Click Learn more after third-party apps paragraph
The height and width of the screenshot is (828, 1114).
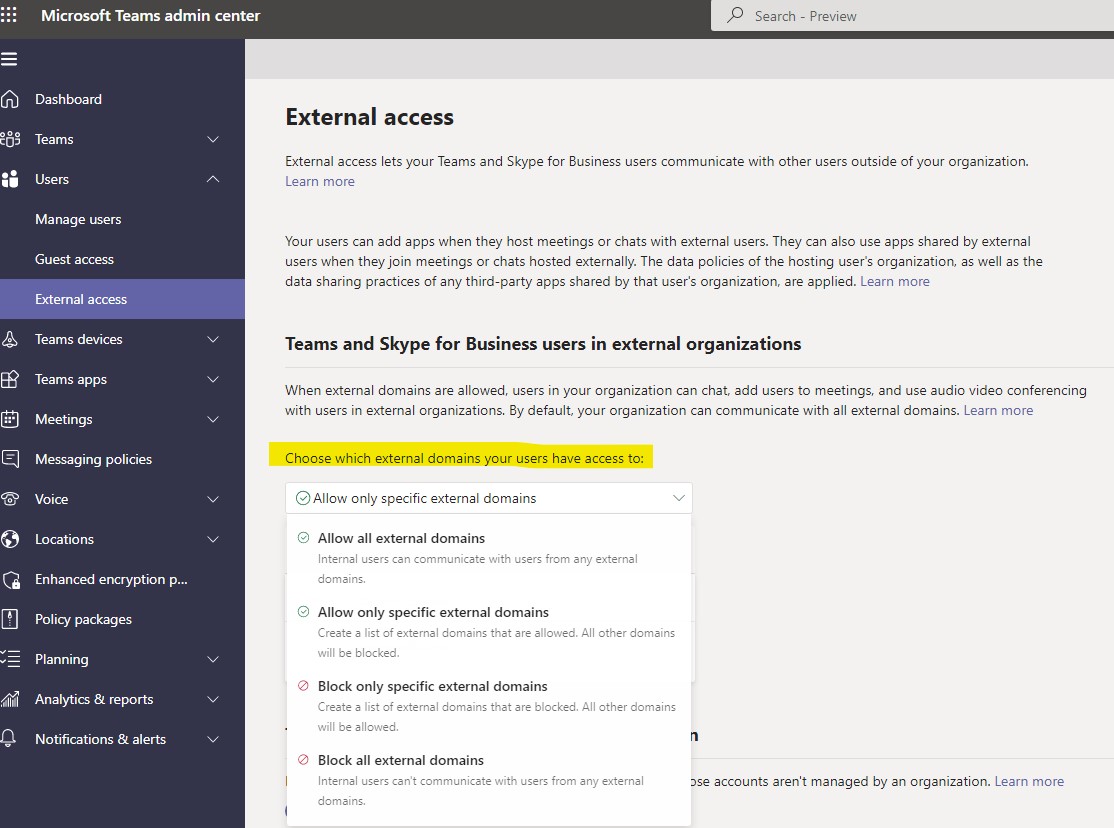pos(894,281)
